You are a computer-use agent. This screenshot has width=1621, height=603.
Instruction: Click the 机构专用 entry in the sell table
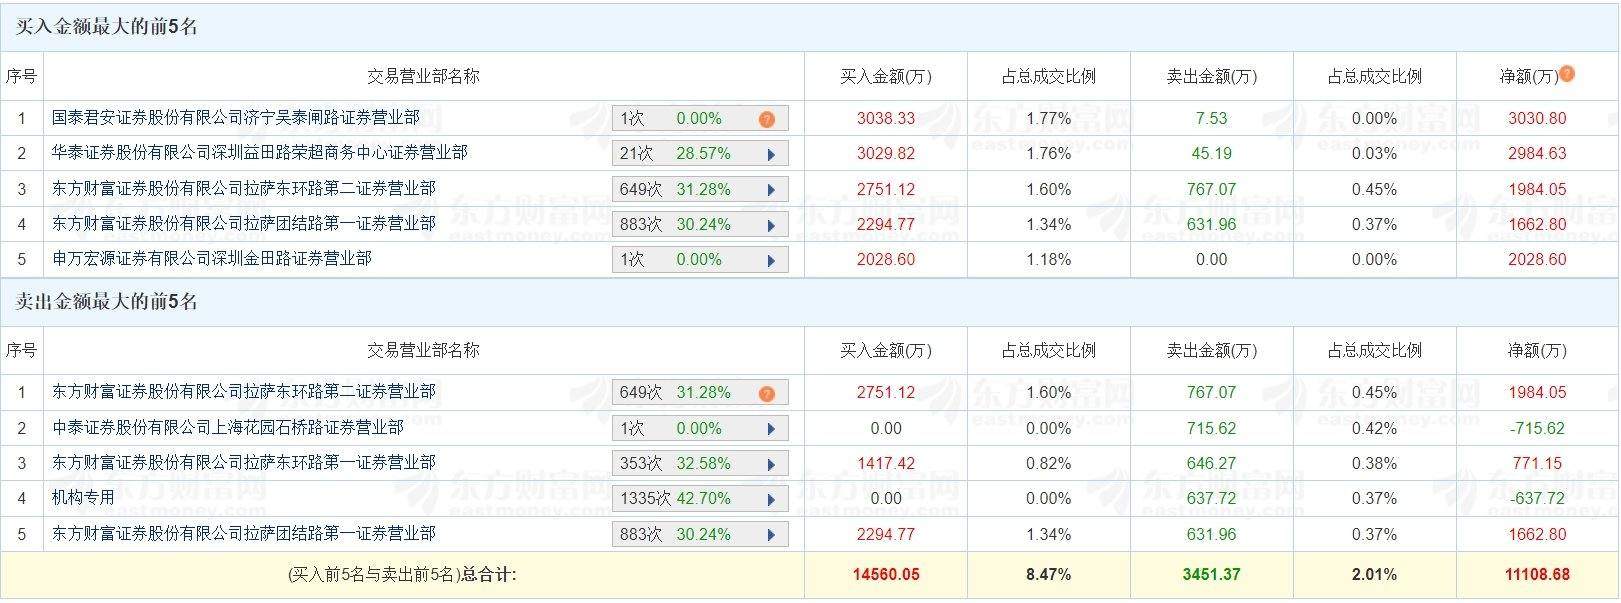[x=84, y=498]
